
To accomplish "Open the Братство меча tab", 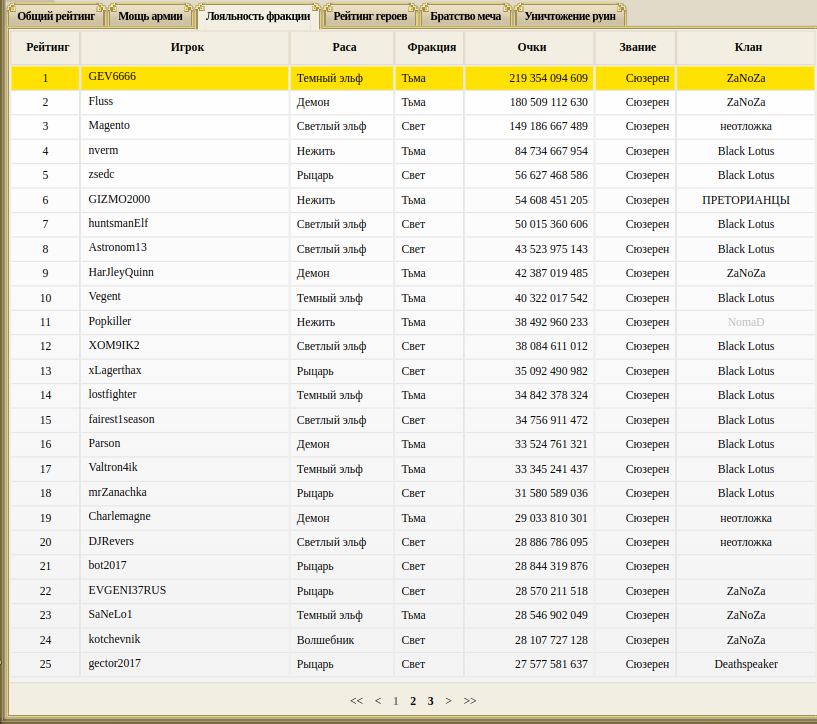I will (465, 17).
